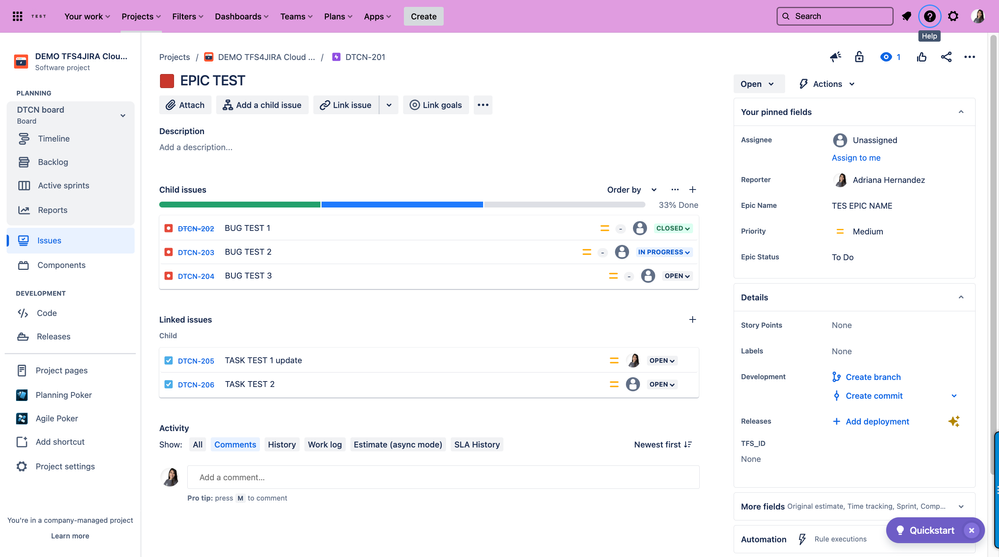Image resolution: width=999 pixels, height=557 pixels.
Task: Click the Create button
Action: pyautogui.click(x=424, y=17)
